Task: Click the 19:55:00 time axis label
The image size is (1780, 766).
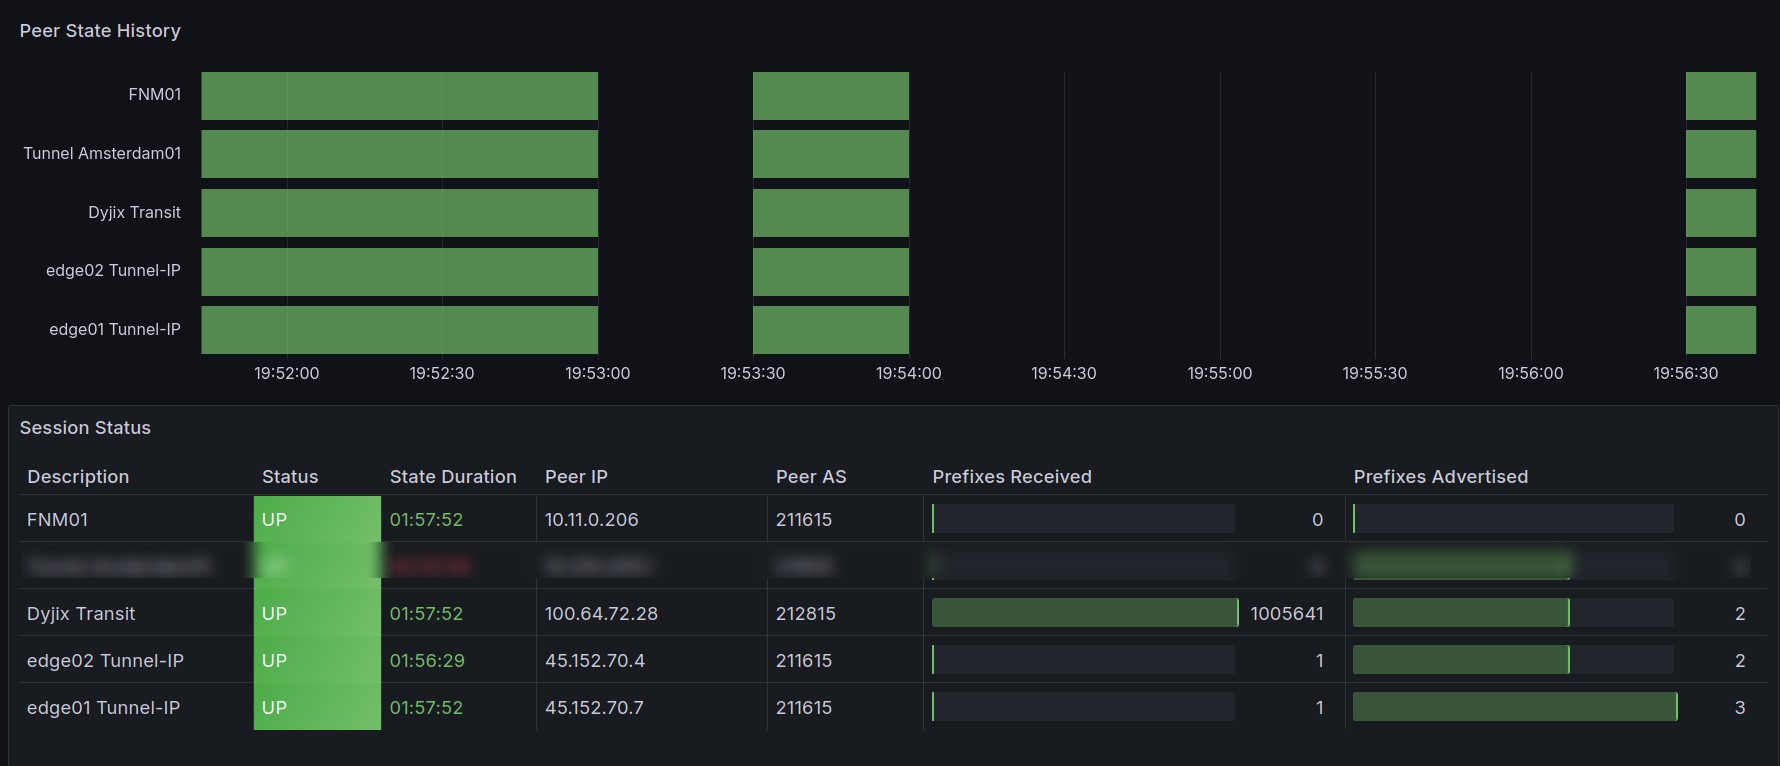Action: pyautogui.click(x=1219, y=373)
